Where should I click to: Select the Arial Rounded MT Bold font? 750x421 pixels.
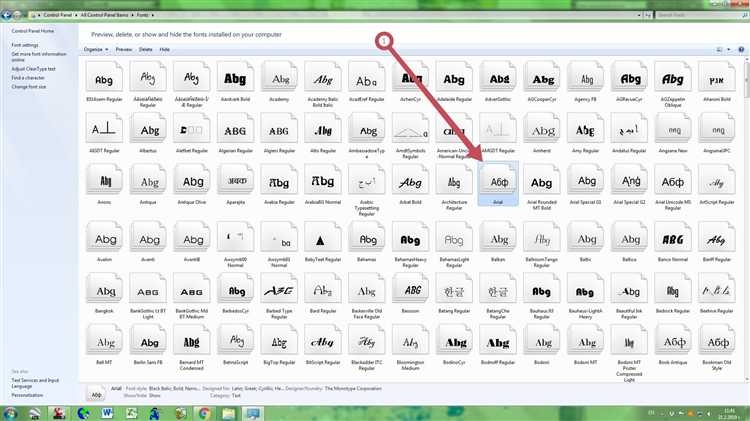542,186
